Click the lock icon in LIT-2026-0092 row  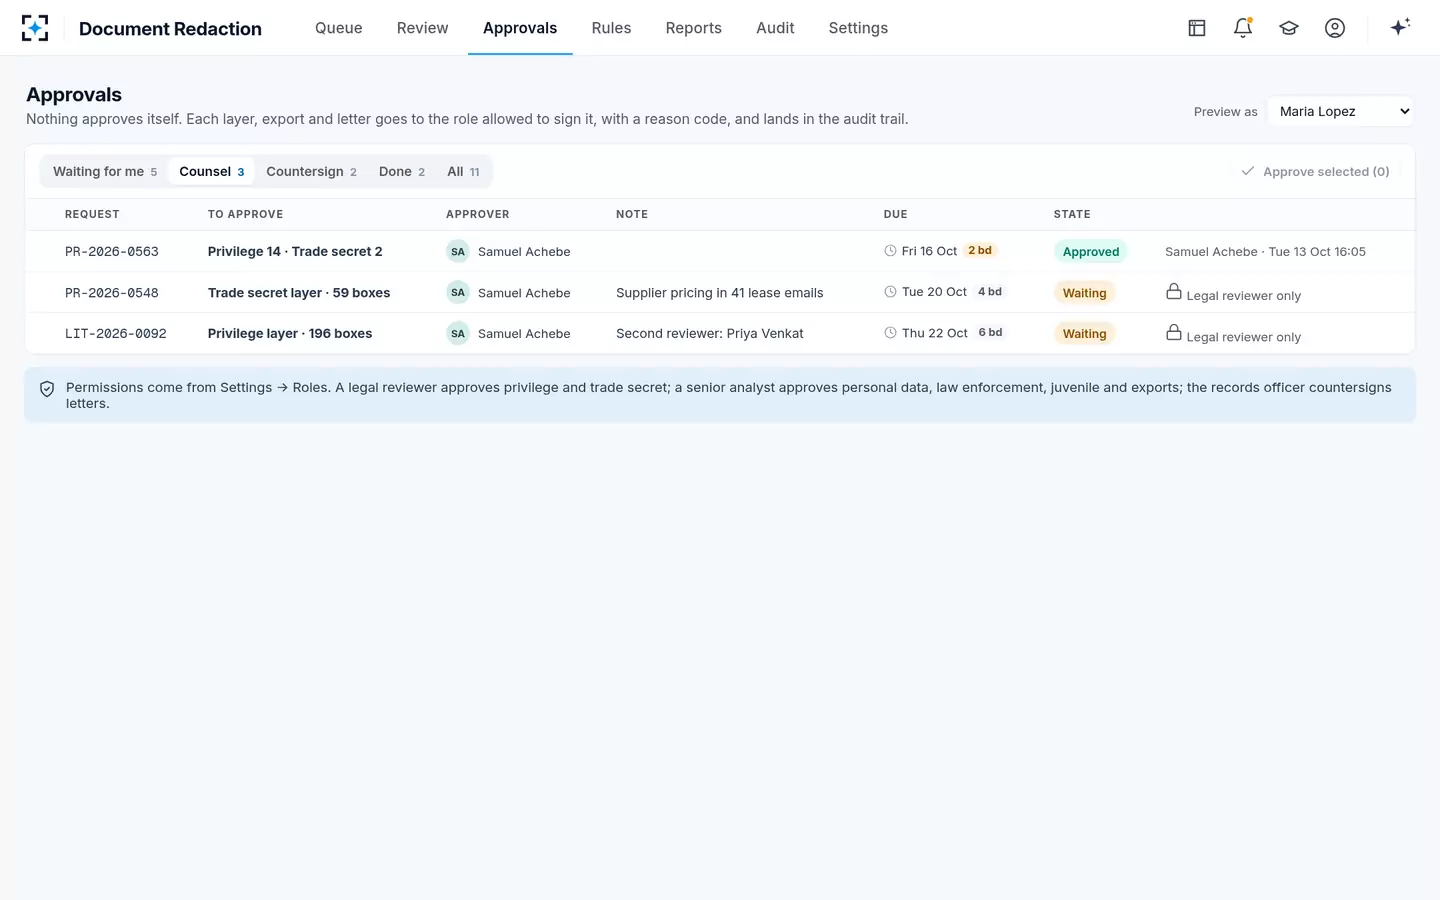pos(1174,332)
